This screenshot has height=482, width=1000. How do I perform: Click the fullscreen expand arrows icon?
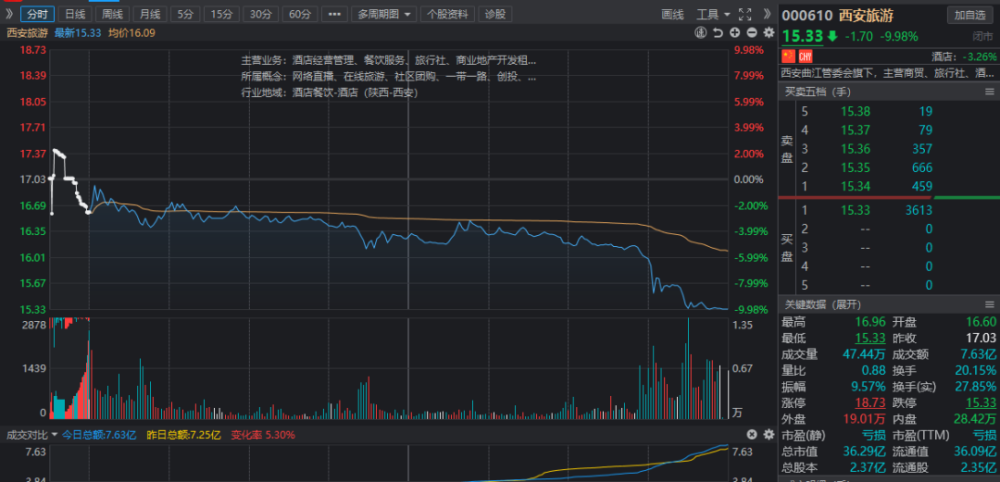coord(744,14)
